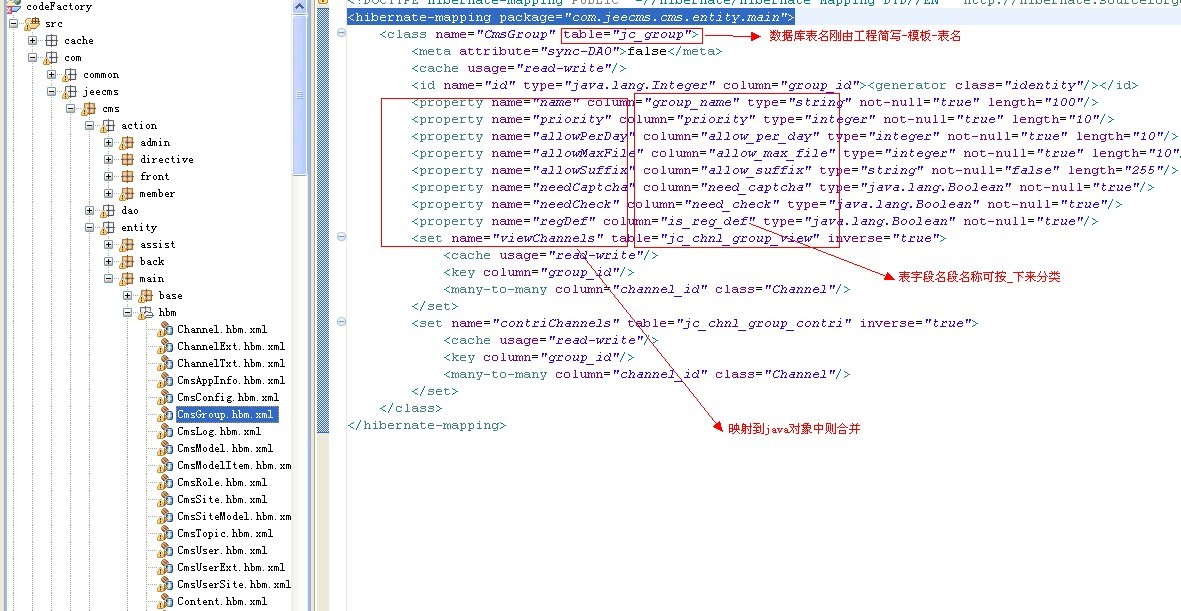This screenshot has height=611, width=1181.
Task: Select the CmsUserSite.hbm.xml file name
Action: click(x=234, y=585)
